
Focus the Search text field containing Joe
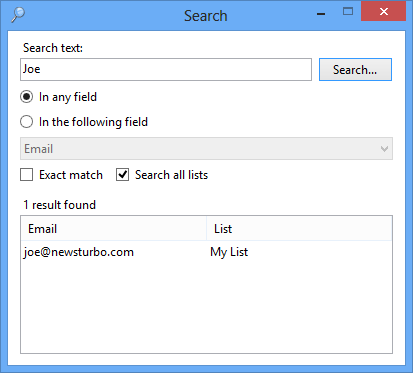click(166, 69)
